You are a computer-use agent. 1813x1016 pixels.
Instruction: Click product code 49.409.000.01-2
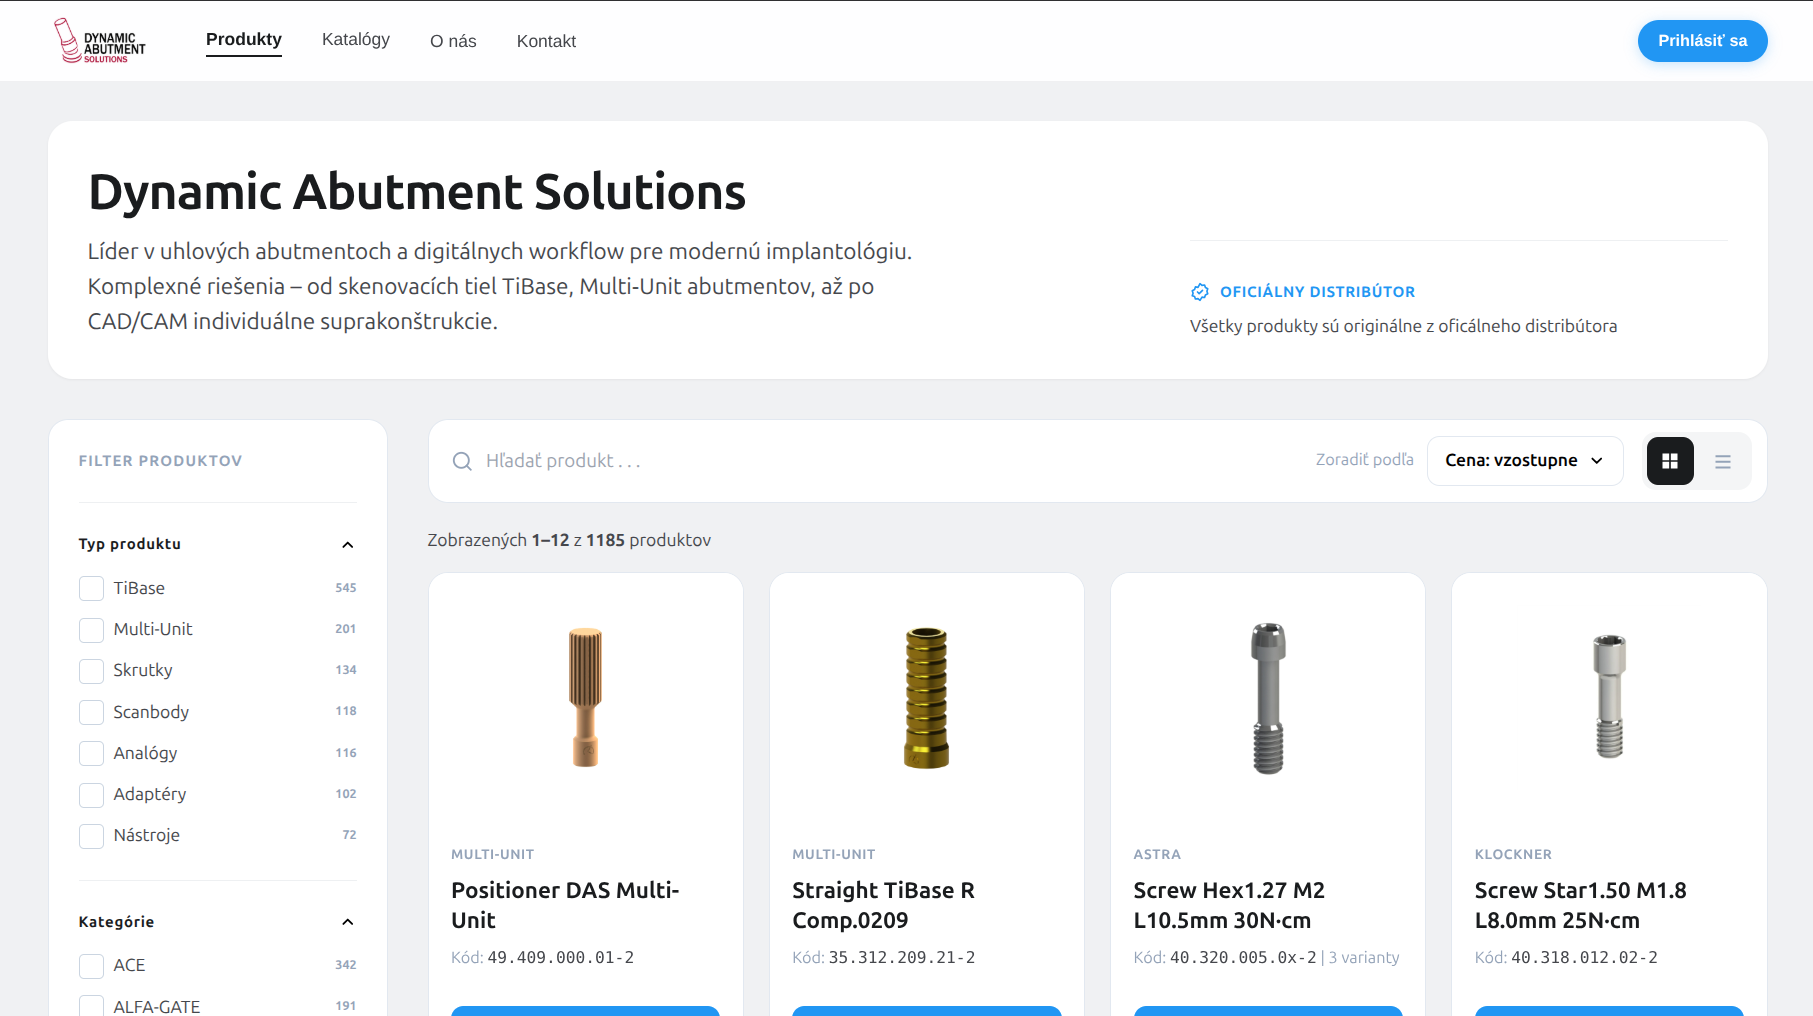click(x=561, y=958)
